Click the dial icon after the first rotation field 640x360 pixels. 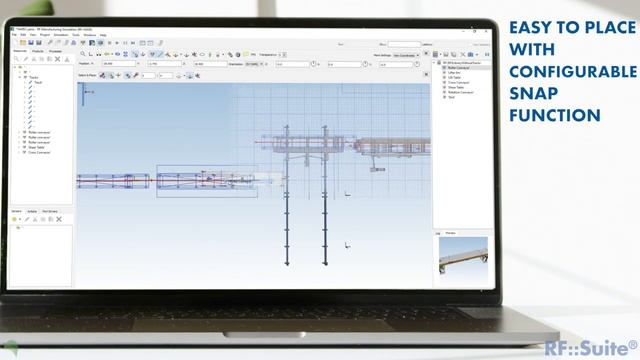pos(313,64)
